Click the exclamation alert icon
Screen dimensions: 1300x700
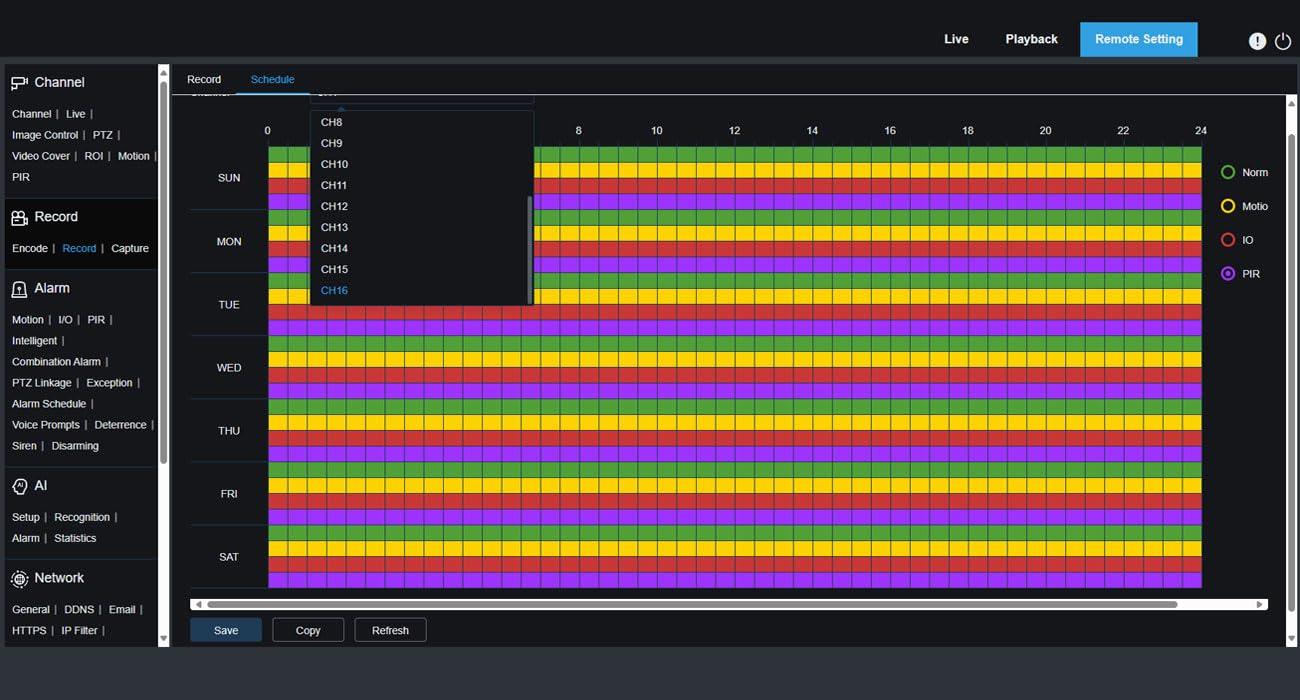(x=1257, y=41)
